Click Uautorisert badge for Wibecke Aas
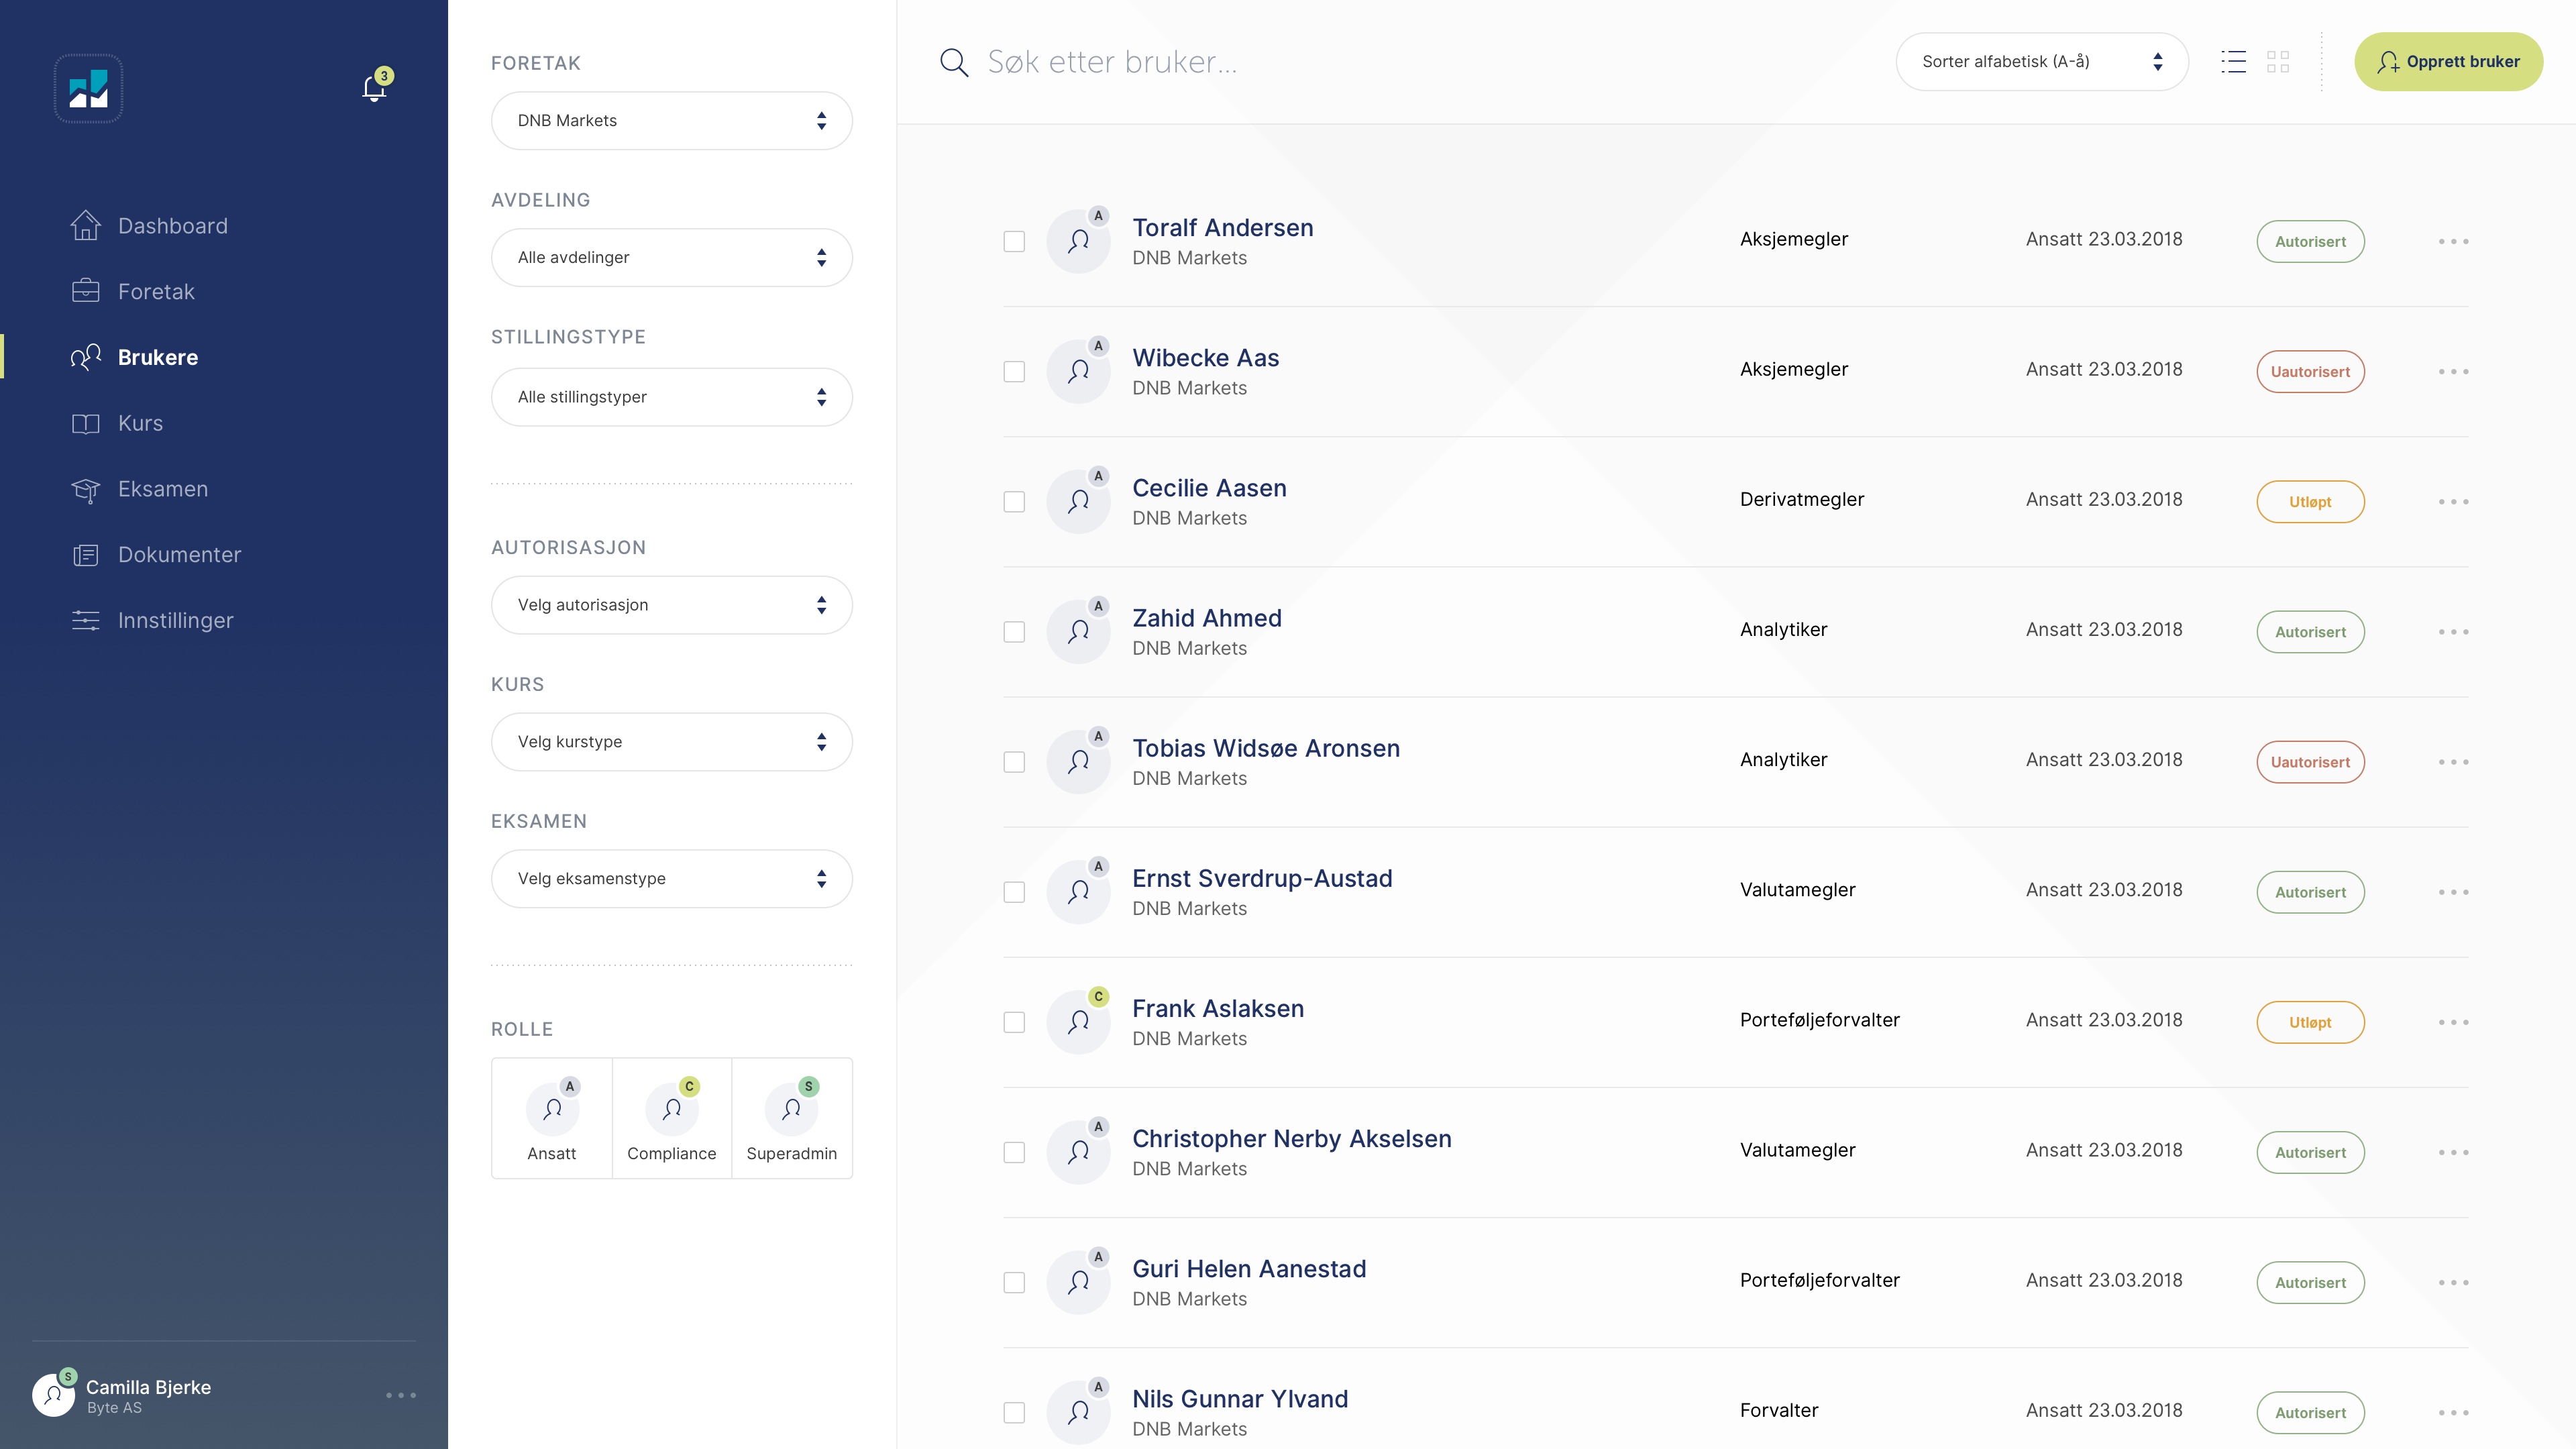Screen dimensions: 2576x1449 (x=2310, y=371)
